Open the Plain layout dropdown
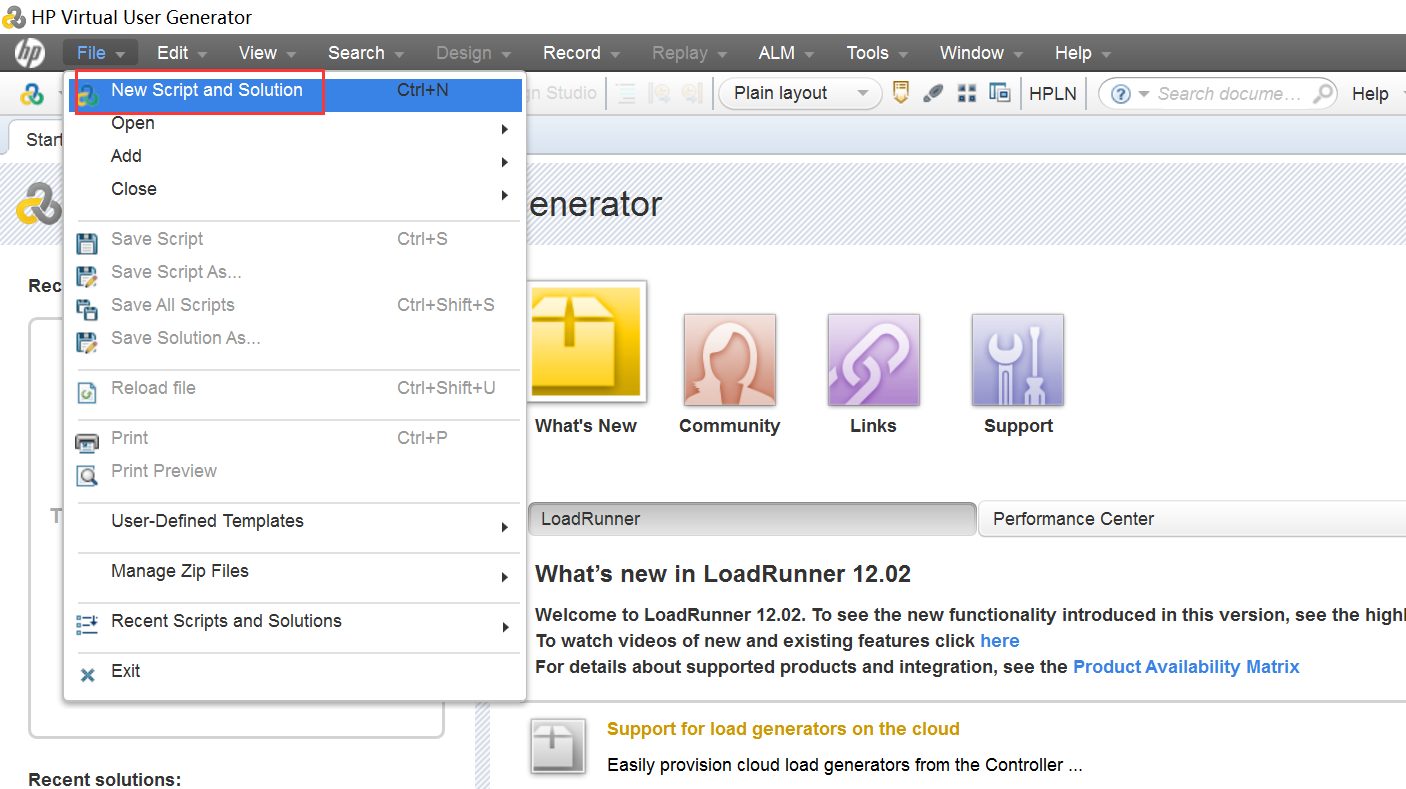 point(800,94)
